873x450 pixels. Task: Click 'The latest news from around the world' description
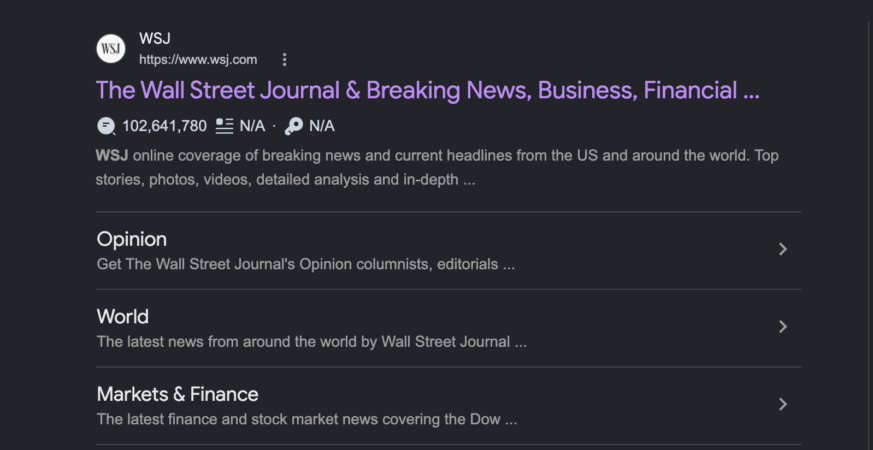(x=312, y=341)
